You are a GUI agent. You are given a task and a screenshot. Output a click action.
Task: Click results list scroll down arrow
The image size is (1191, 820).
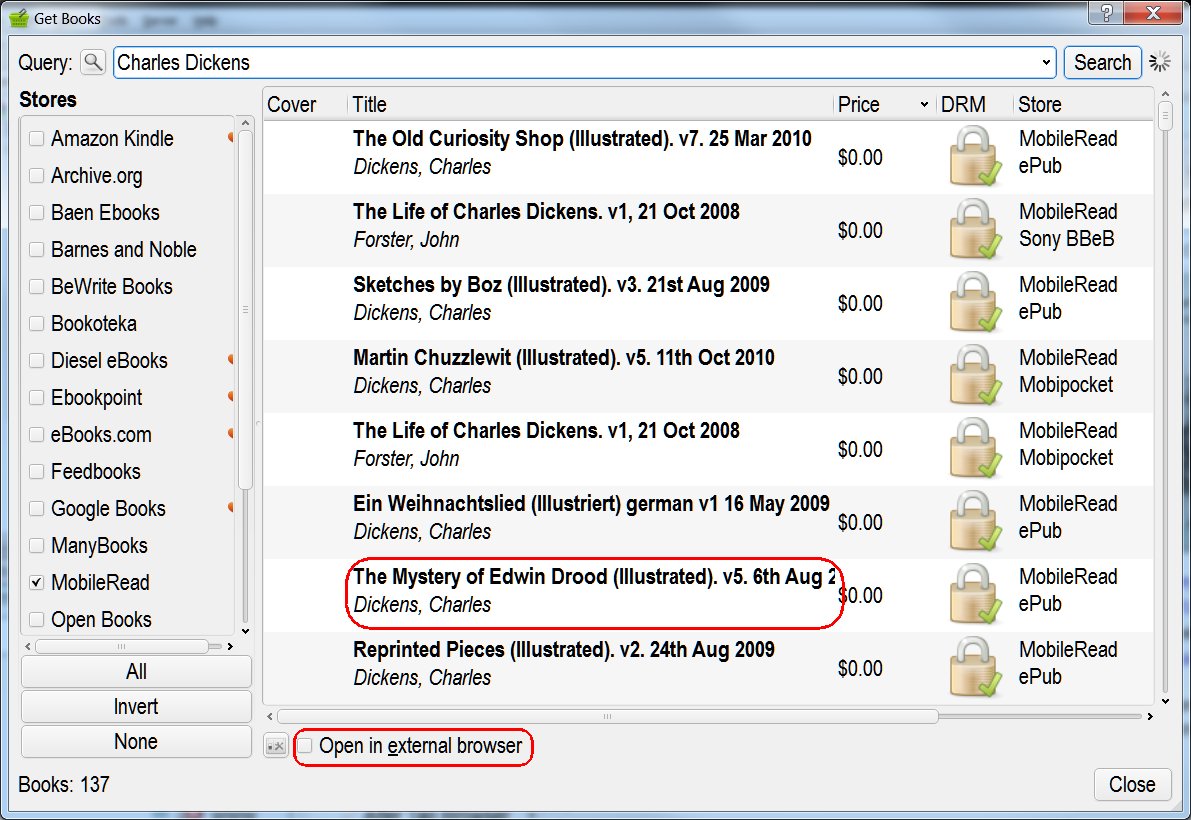click(x=1165, y=701)
